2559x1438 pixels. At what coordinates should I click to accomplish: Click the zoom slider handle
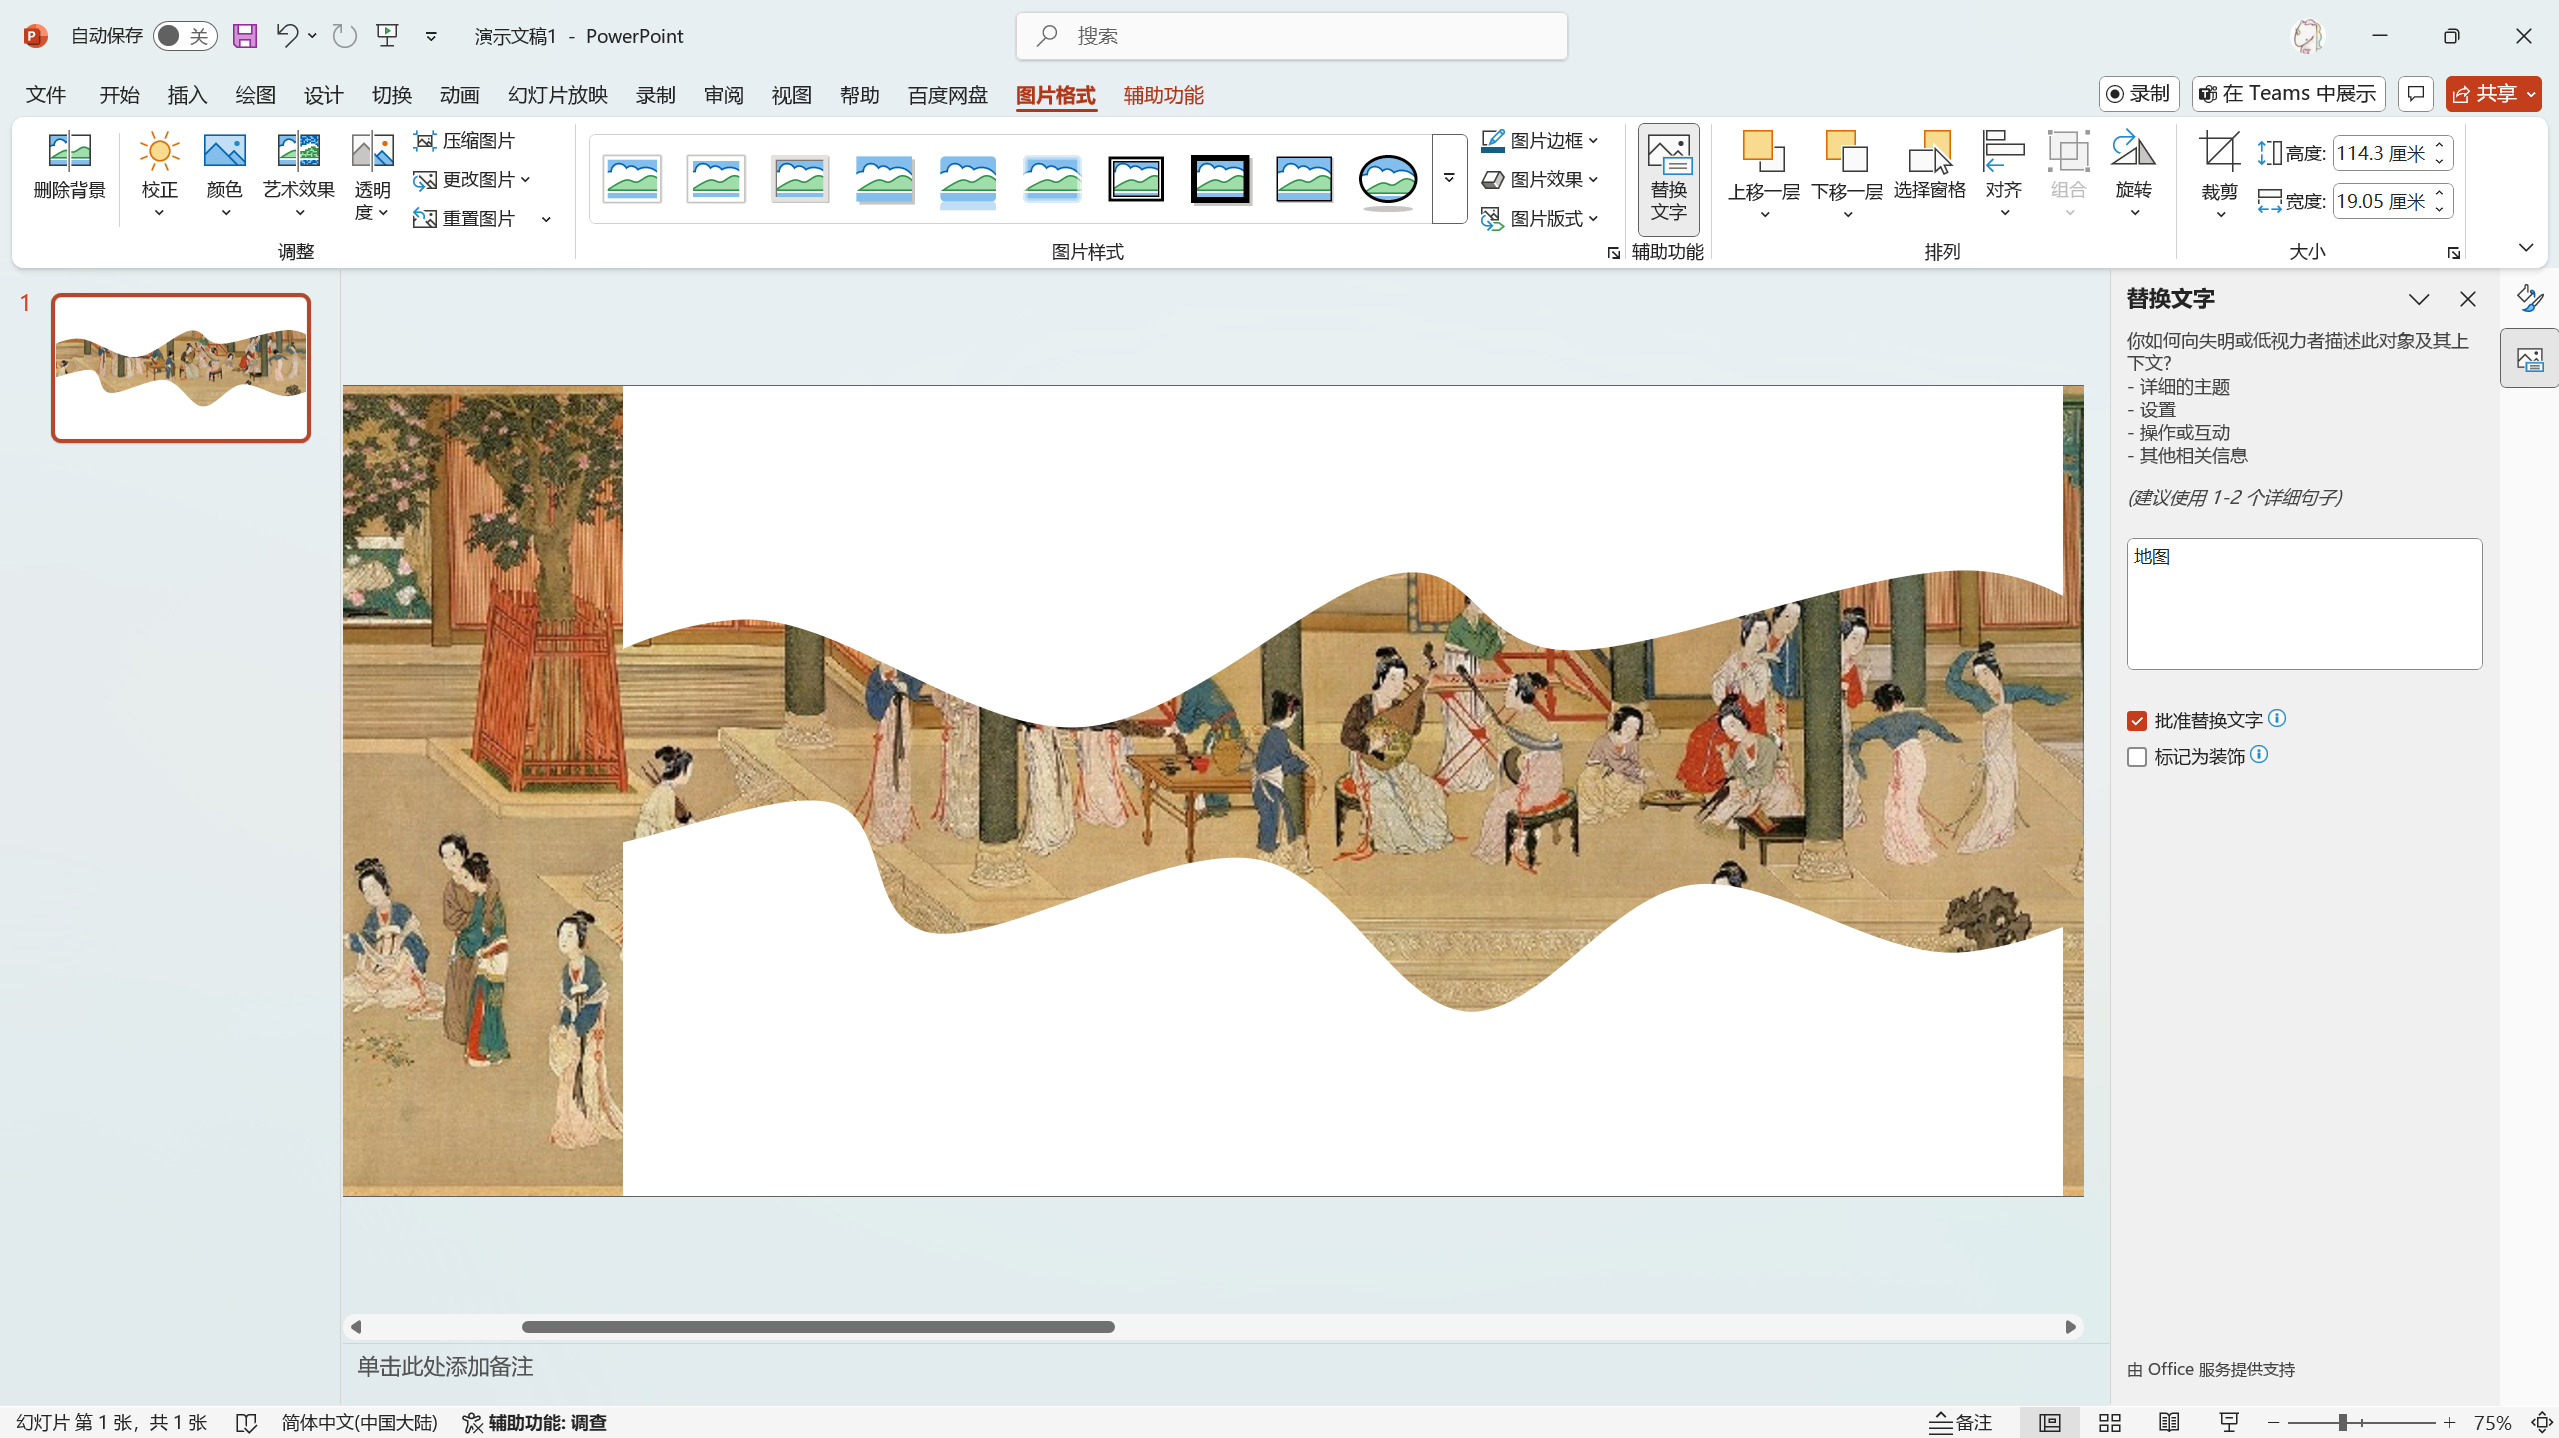(x=2342, y=1422)
